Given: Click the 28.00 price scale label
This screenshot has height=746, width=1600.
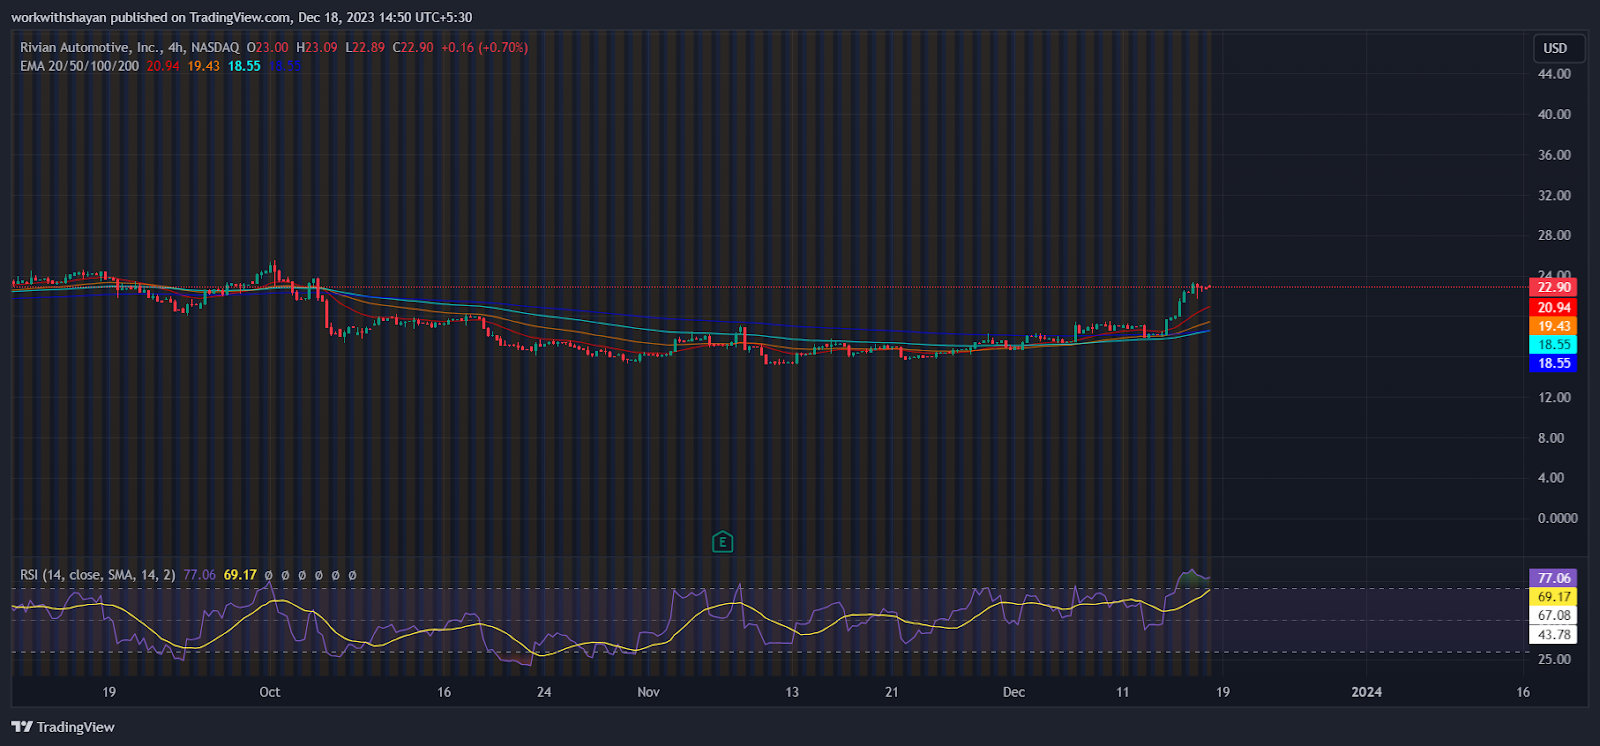Looking at the screenshot, I should 1554,235.
